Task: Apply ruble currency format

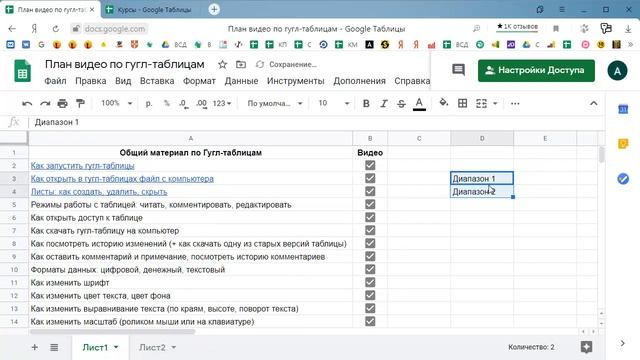Action: (149, 104)
